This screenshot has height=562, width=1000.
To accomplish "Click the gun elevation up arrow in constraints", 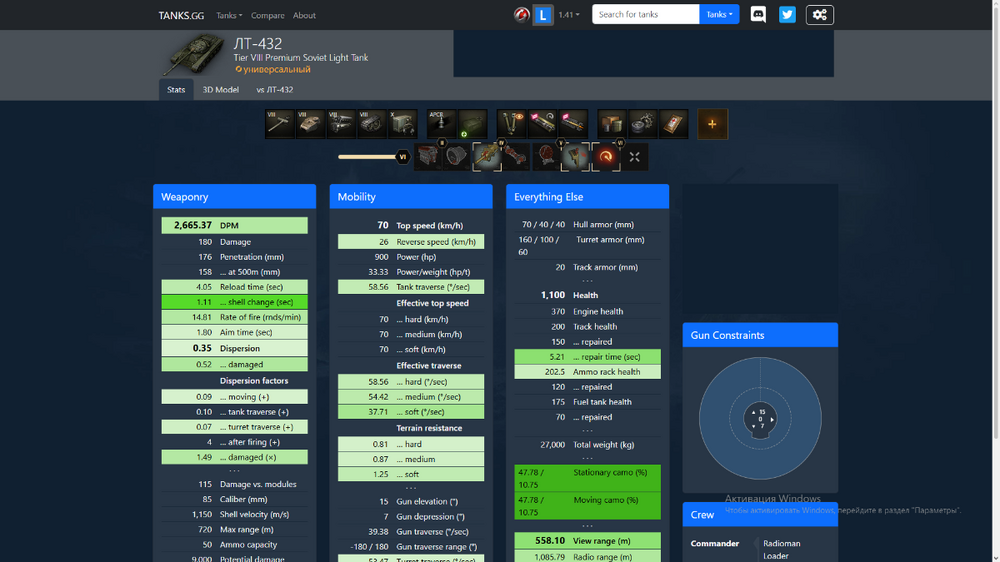I will click(x=753, y=412).
